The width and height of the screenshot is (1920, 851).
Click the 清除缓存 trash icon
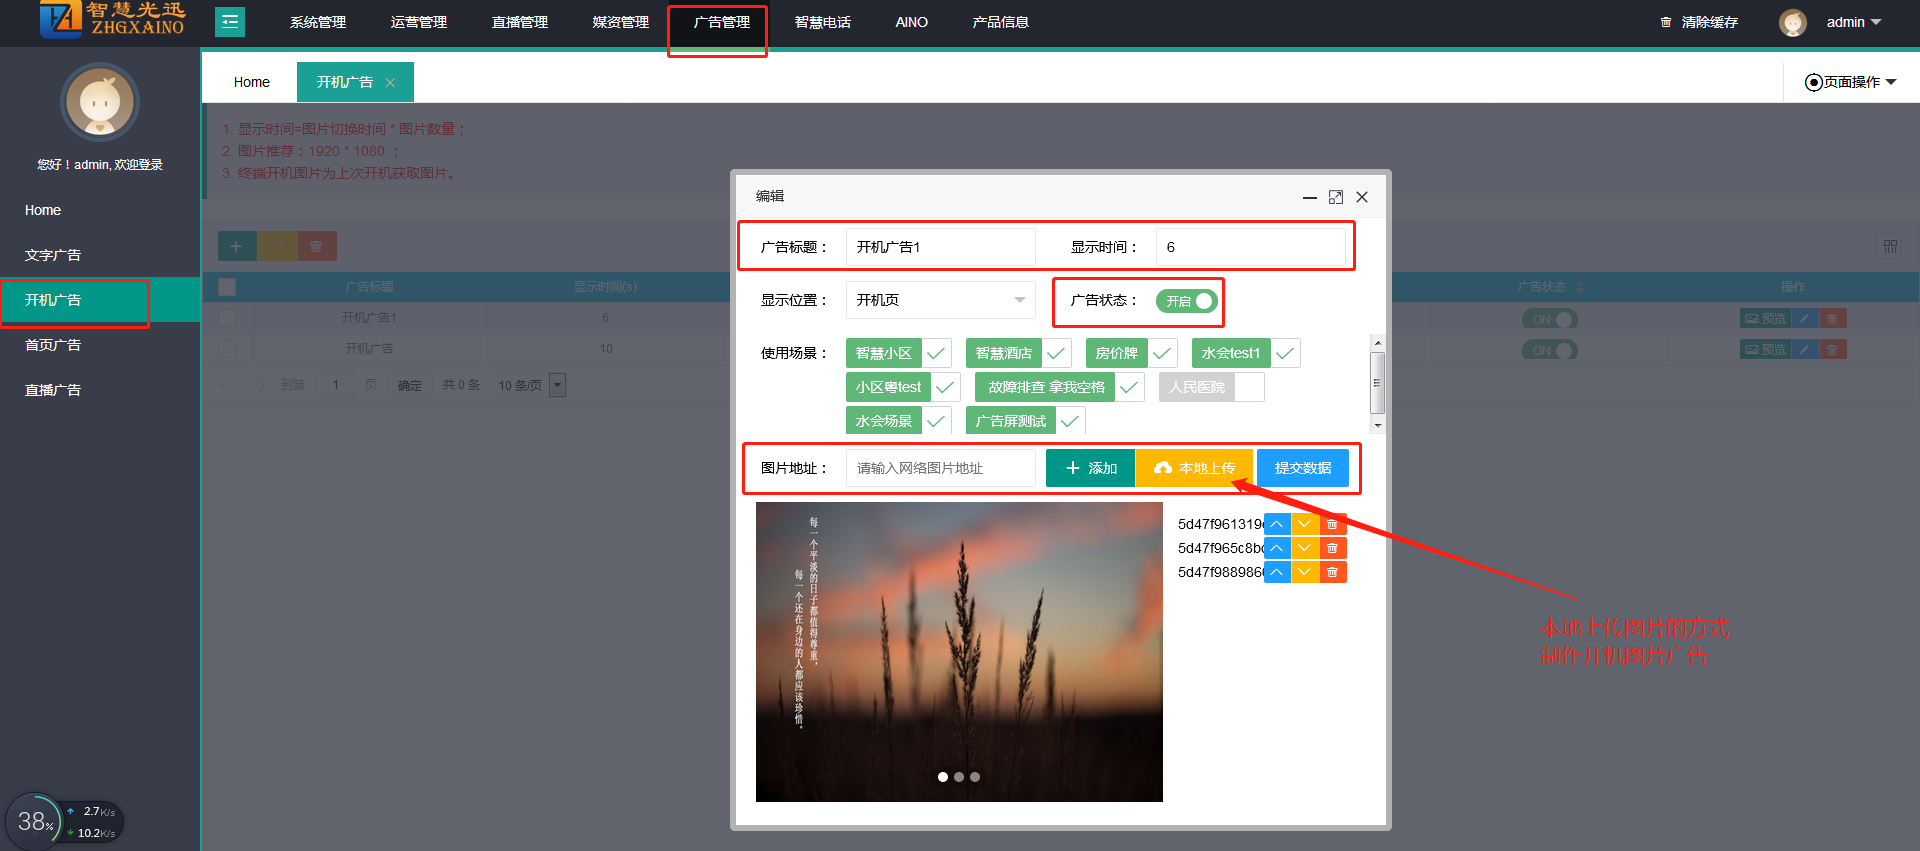point(1666,22)
